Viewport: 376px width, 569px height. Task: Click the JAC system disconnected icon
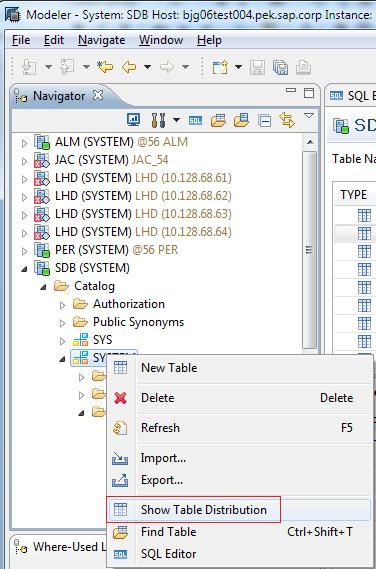point(42,160)
